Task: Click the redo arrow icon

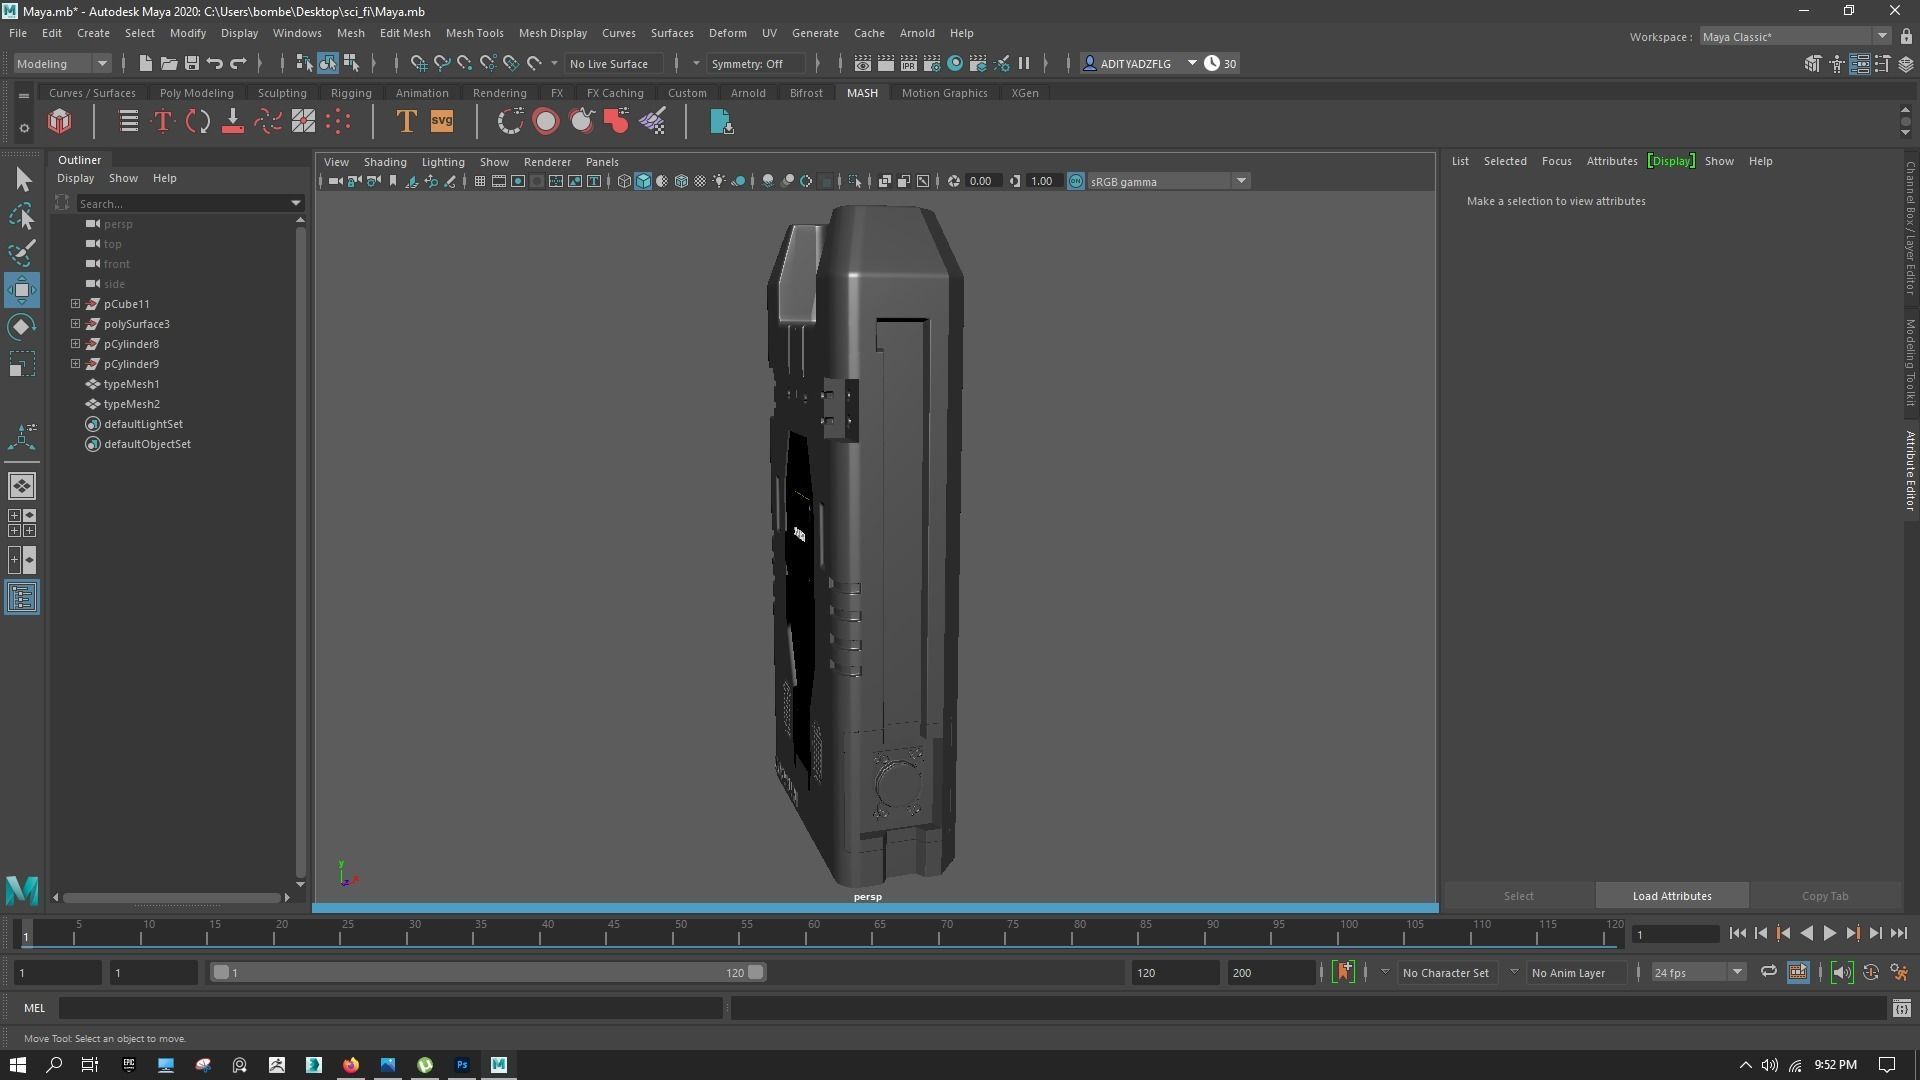Action: [x=238, y=63]
